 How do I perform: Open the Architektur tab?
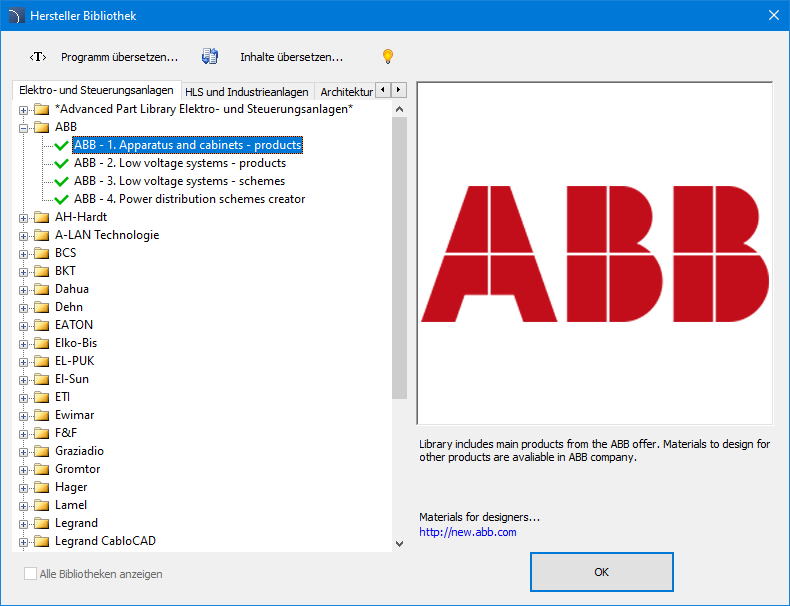pyautogui.click(x=346, y=92)
